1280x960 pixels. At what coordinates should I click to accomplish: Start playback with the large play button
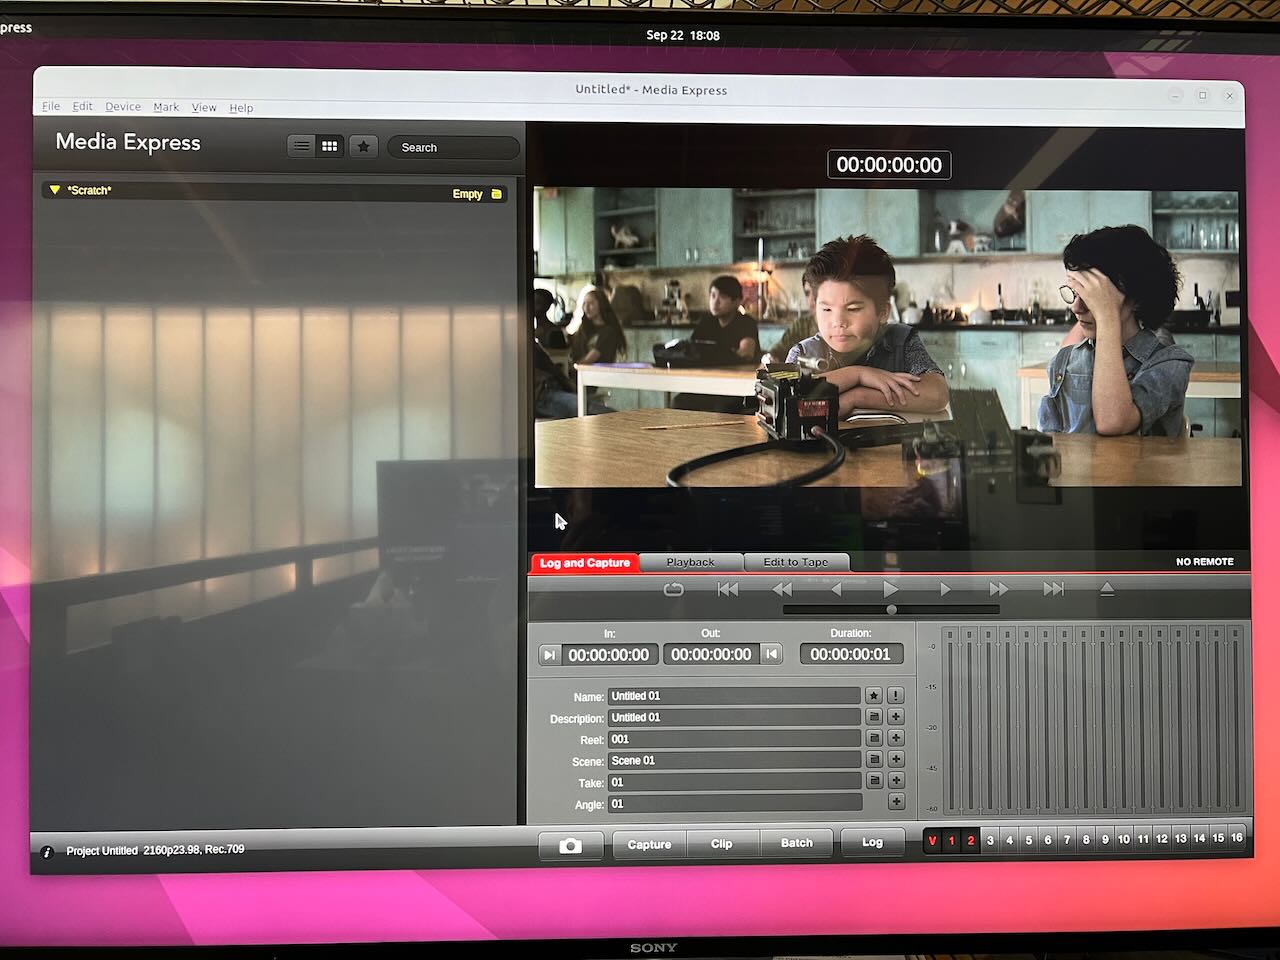coord(890,589)
